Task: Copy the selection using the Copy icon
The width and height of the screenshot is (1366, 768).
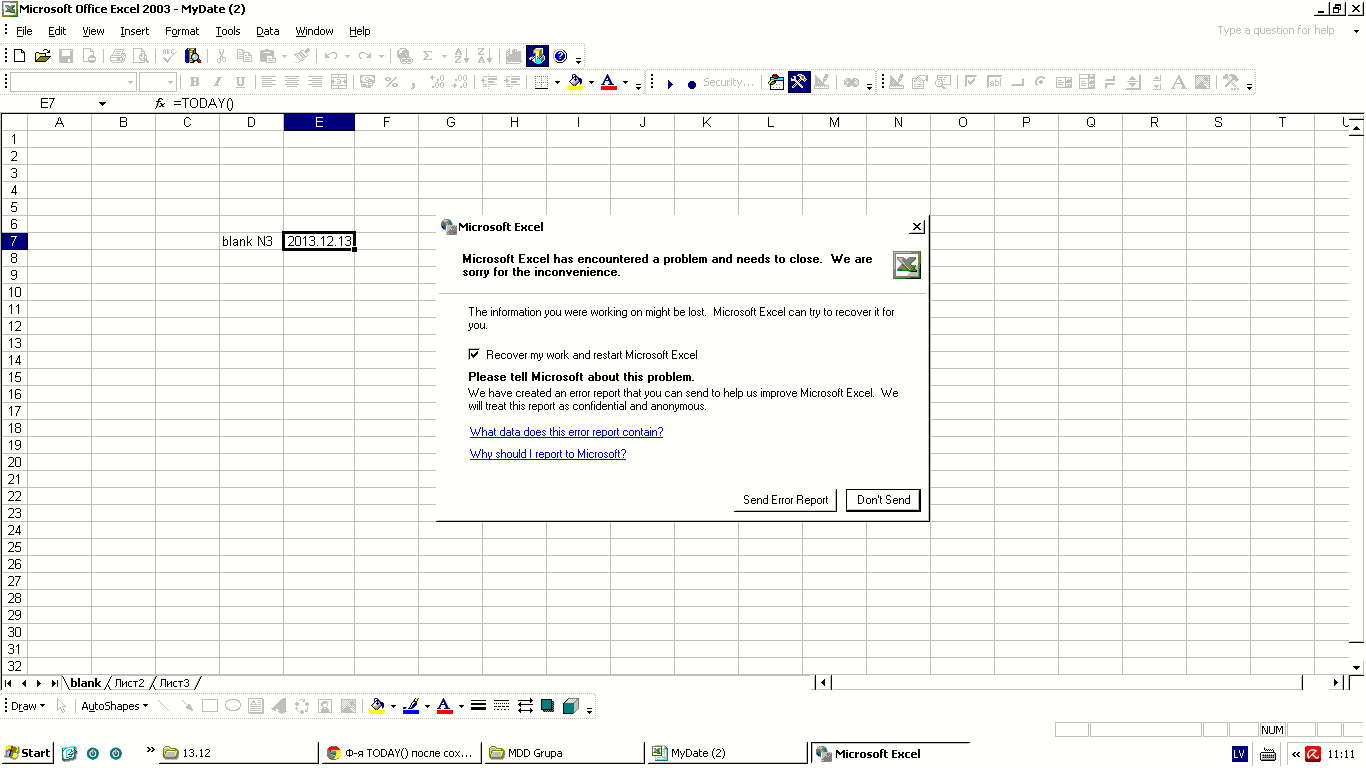Action: (244, 56)
